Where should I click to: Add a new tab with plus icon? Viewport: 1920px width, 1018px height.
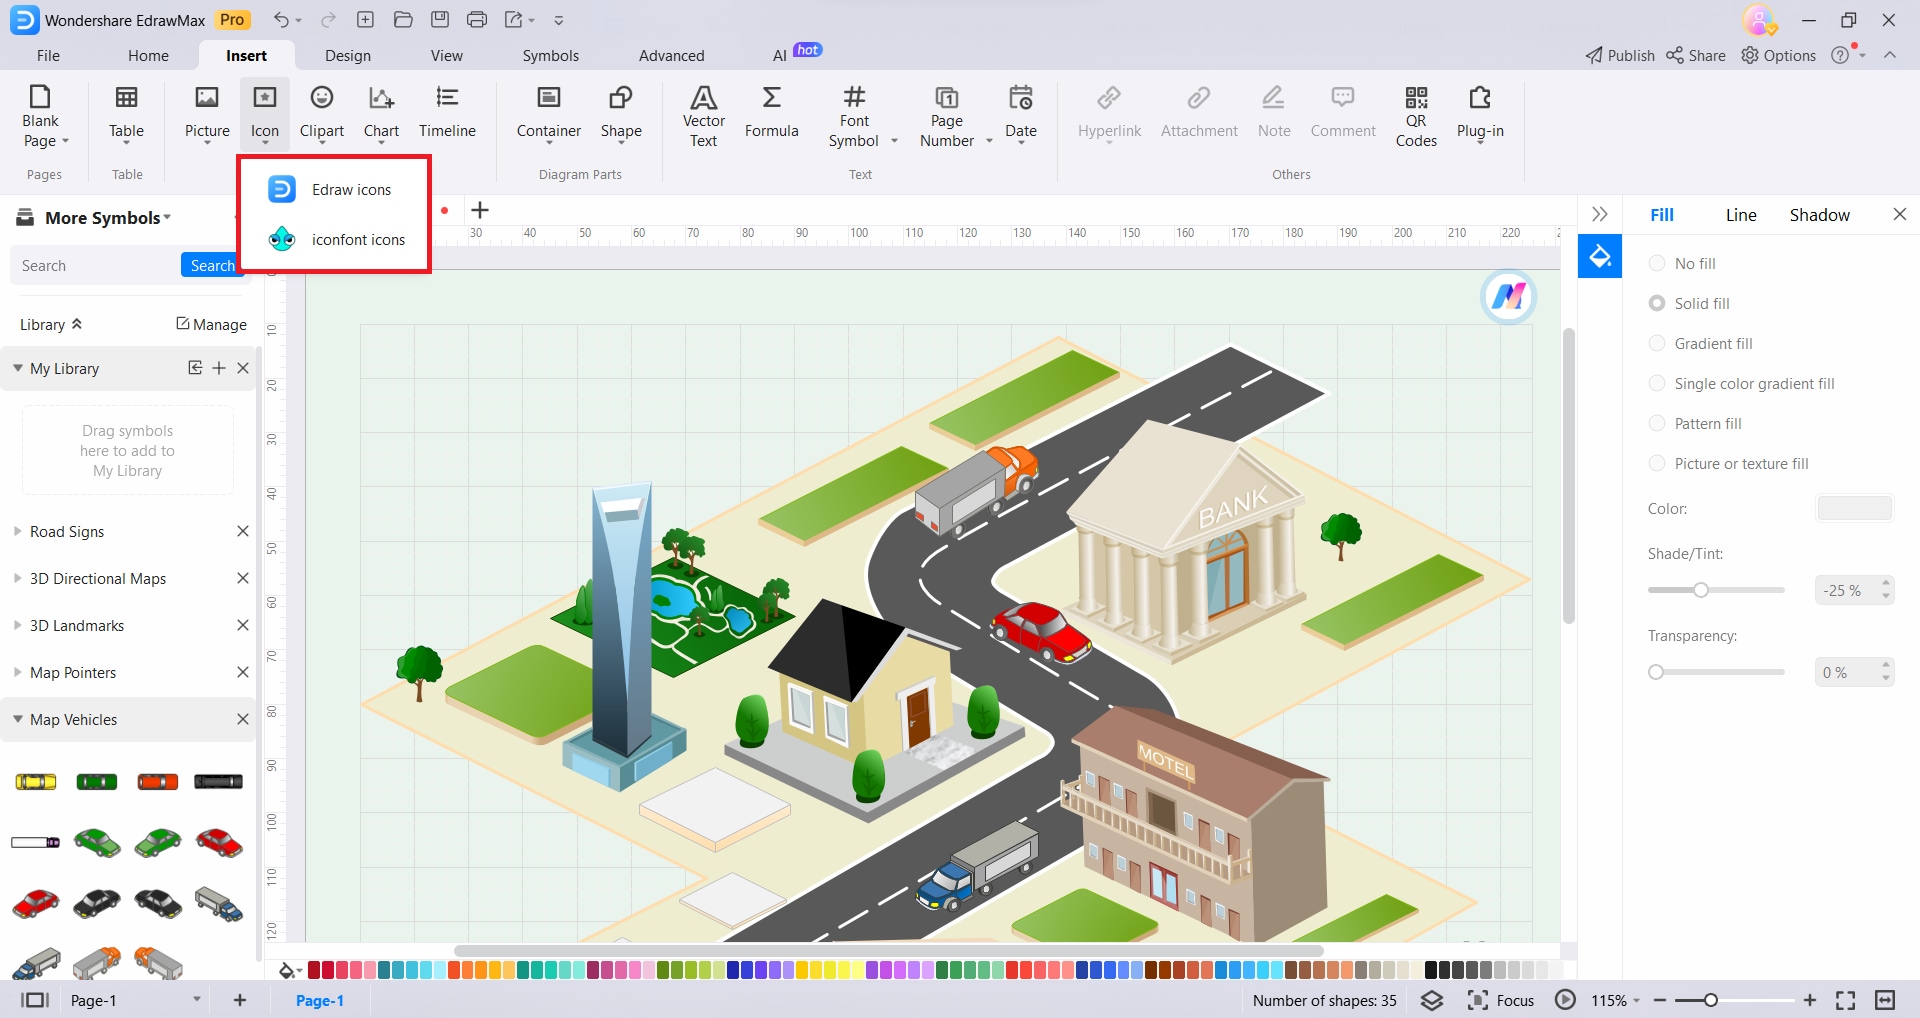point(480,210)
